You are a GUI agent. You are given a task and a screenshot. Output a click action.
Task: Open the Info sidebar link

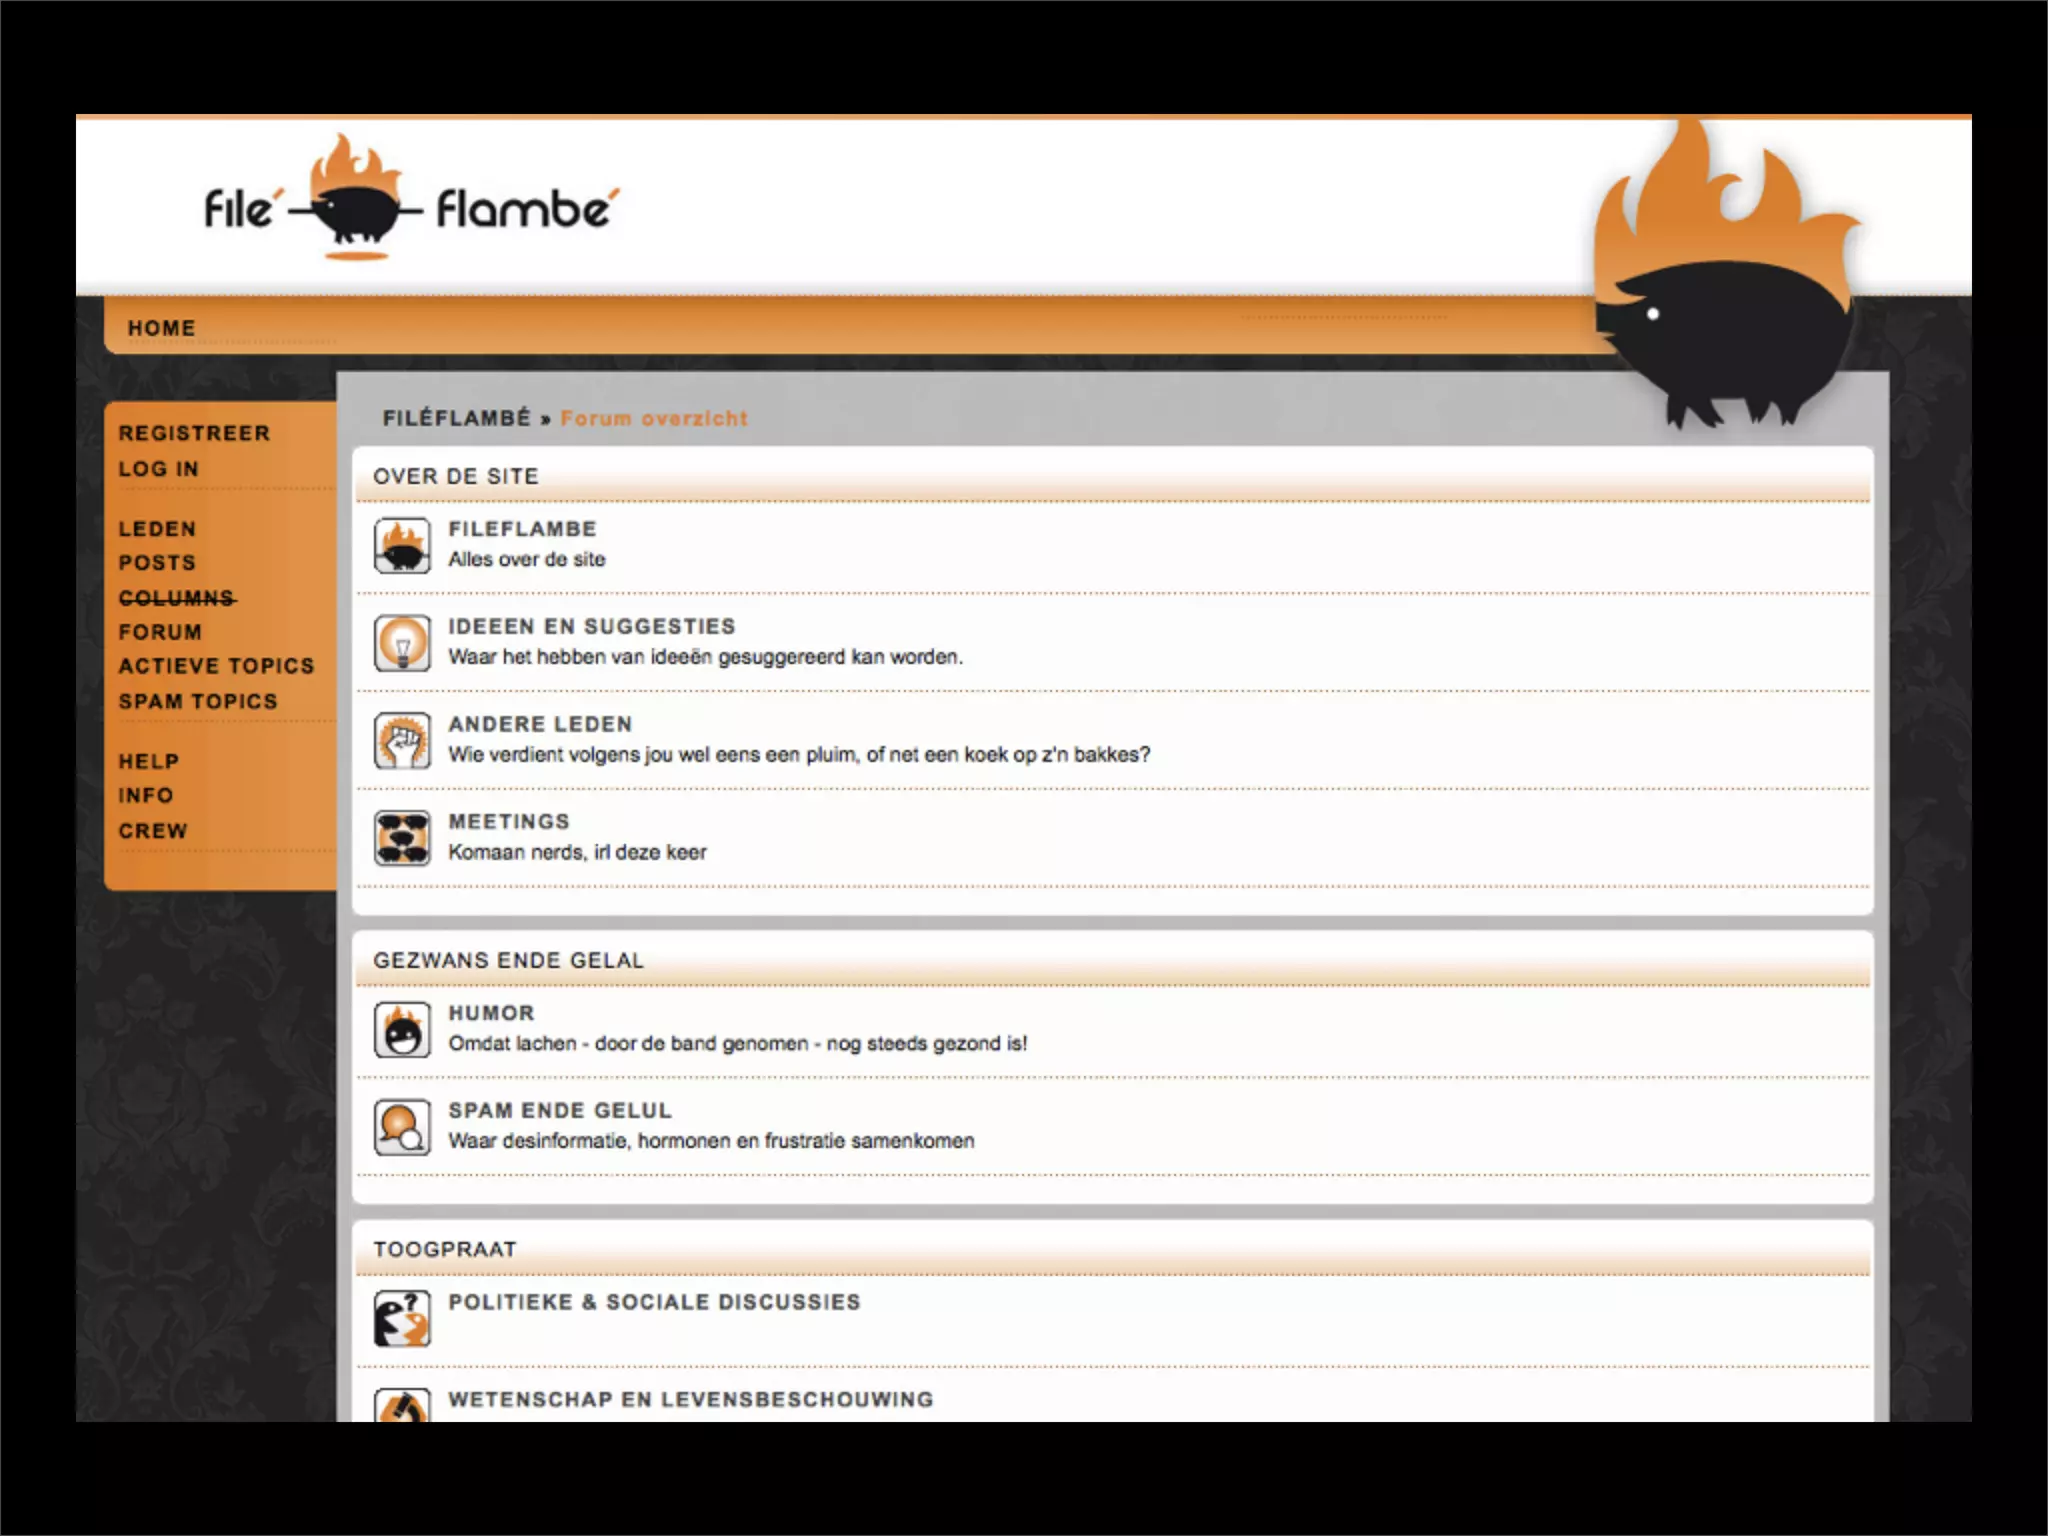[146, 796]
